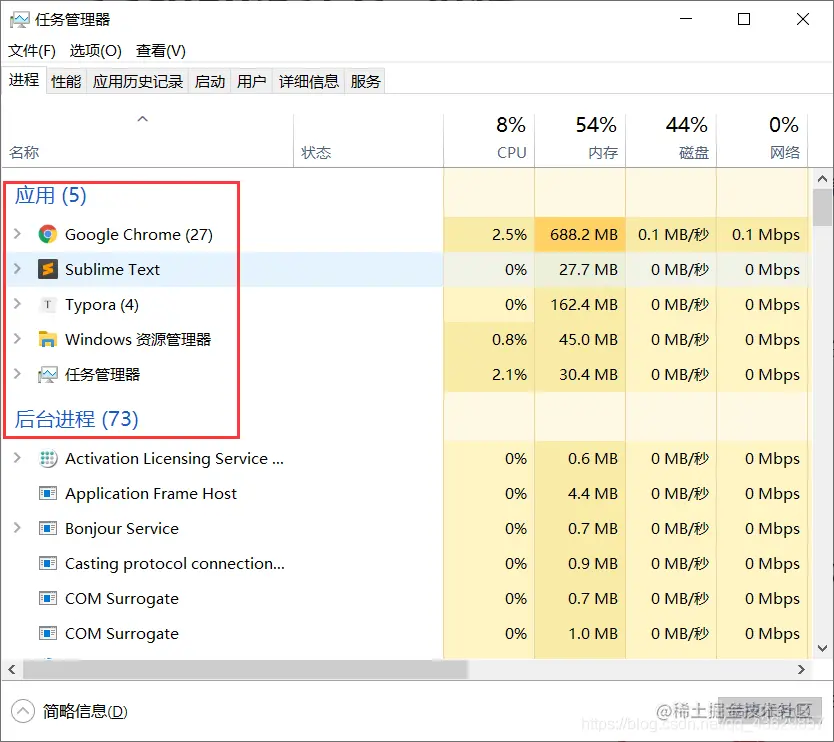Sort processes by 内存 column
The width and height of the screenshot is (834, 742).
[580, 140]
